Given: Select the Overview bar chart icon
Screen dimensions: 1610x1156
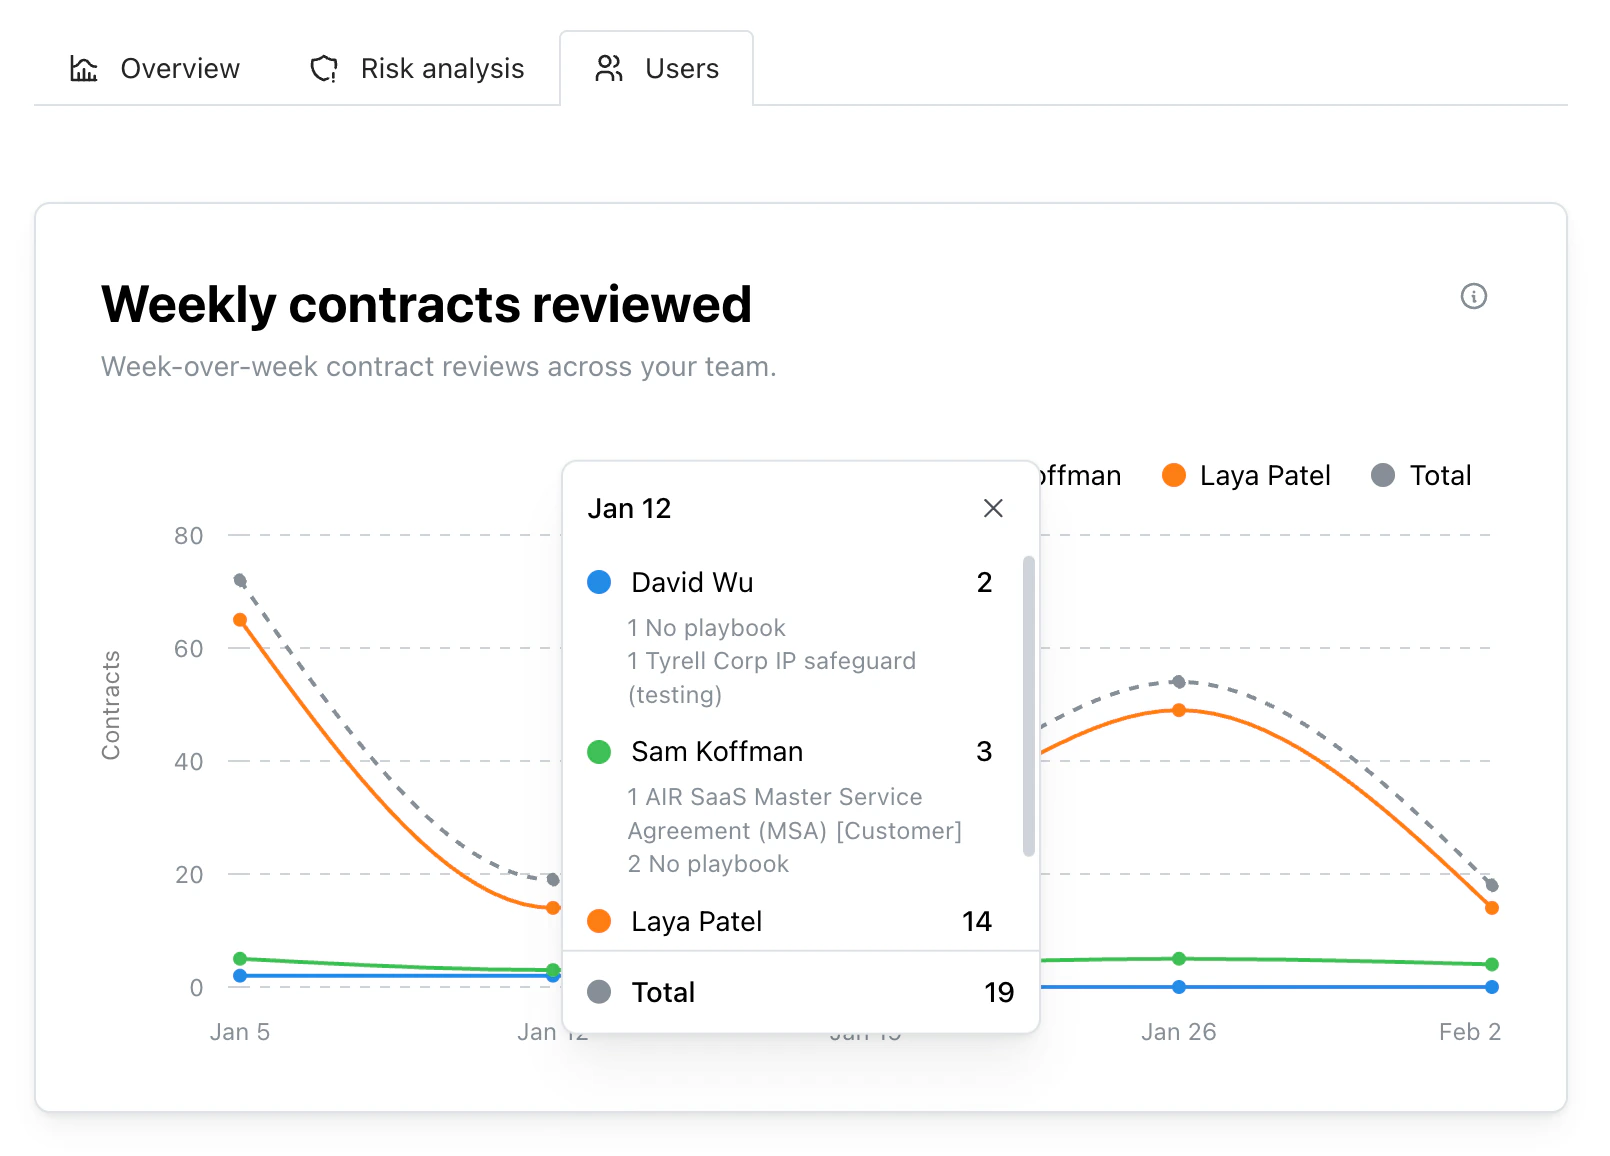Looking at the screenshot, I should point(84,68).
